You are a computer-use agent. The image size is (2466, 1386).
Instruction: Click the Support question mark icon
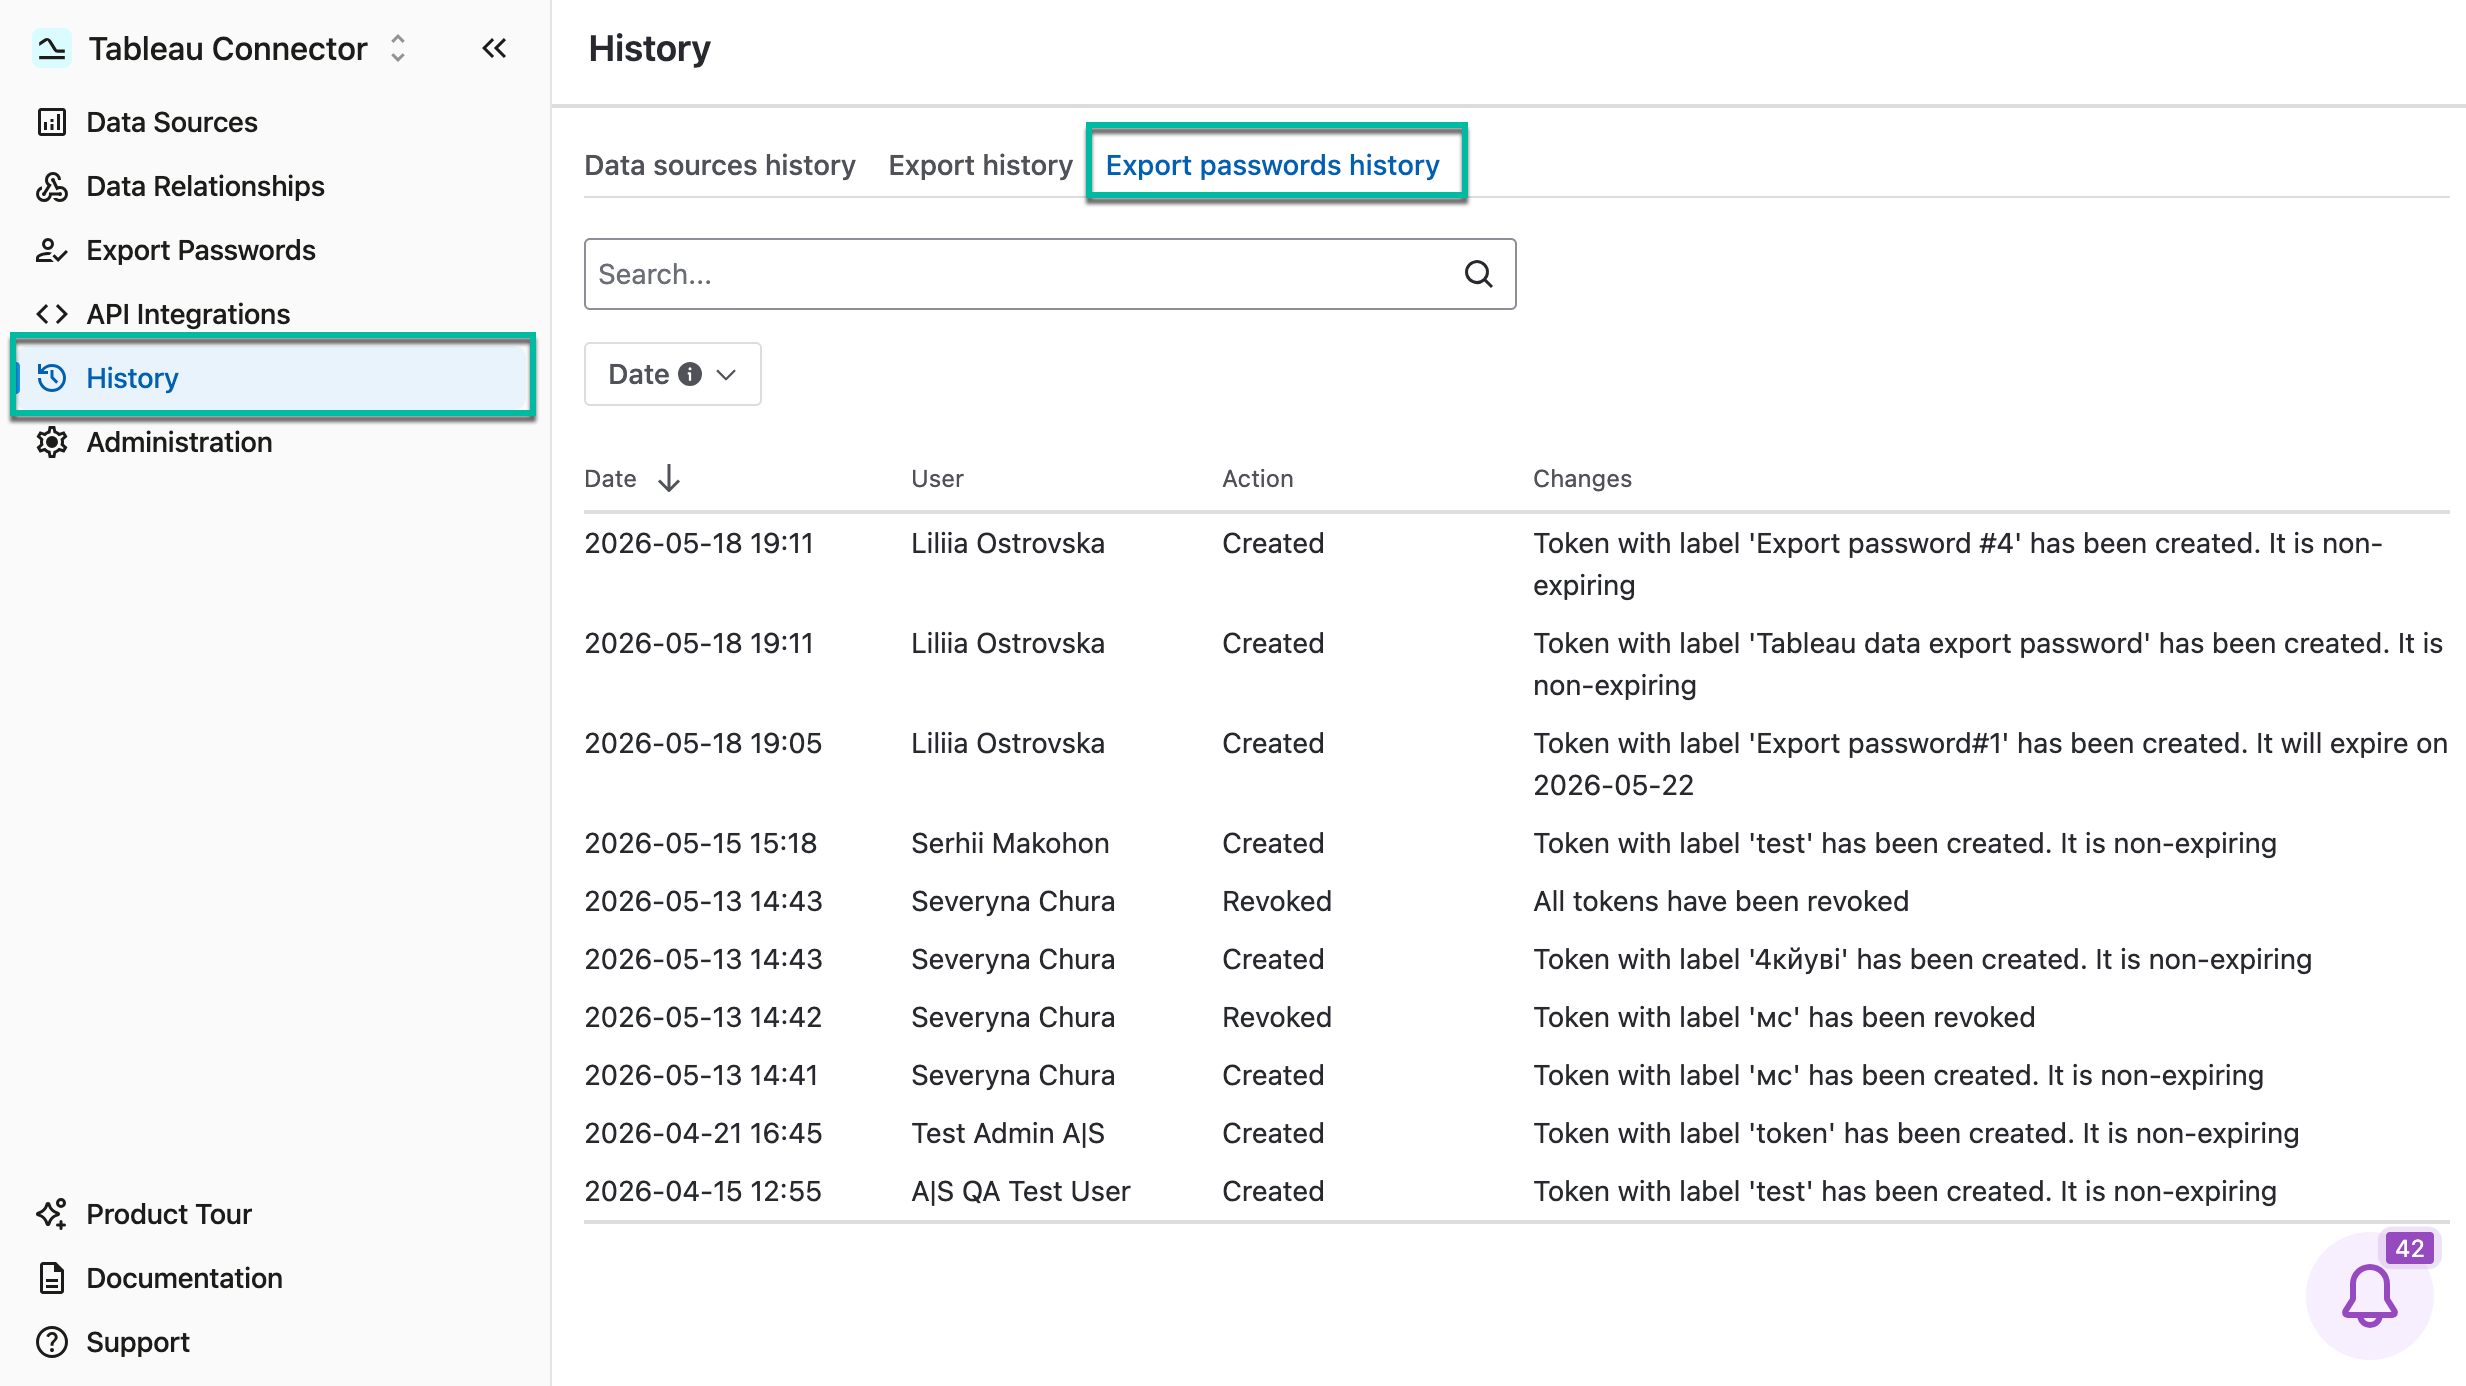pos(52,1342)
